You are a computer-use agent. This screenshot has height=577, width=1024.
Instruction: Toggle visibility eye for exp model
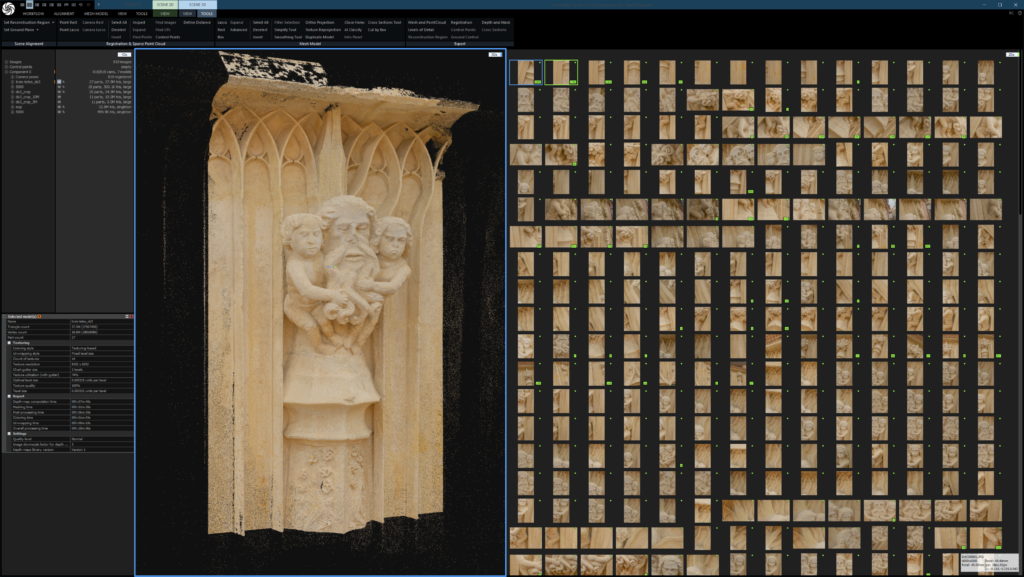pos(59,107)
